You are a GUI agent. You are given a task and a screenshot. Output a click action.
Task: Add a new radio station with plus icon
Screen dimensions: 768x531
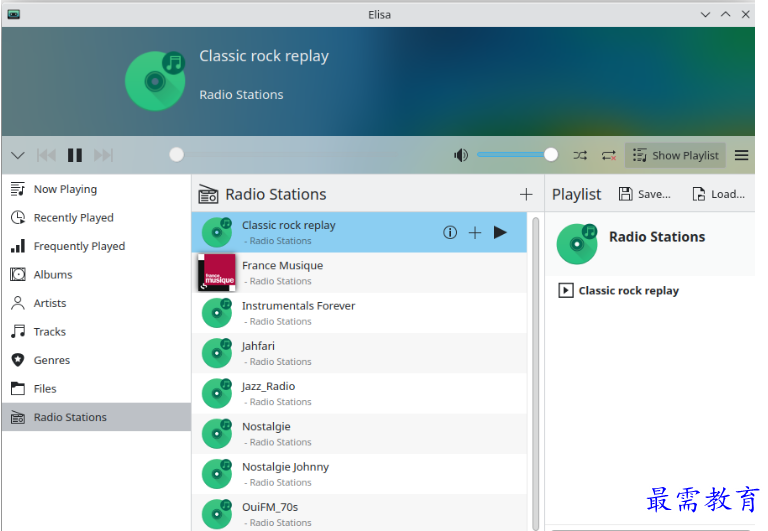526,194
